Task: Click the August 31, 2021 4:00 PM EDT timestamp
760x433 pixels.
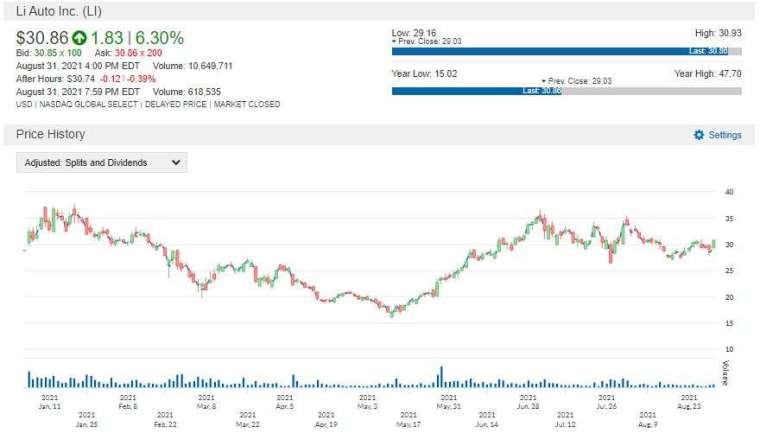Action: (78, 66)
